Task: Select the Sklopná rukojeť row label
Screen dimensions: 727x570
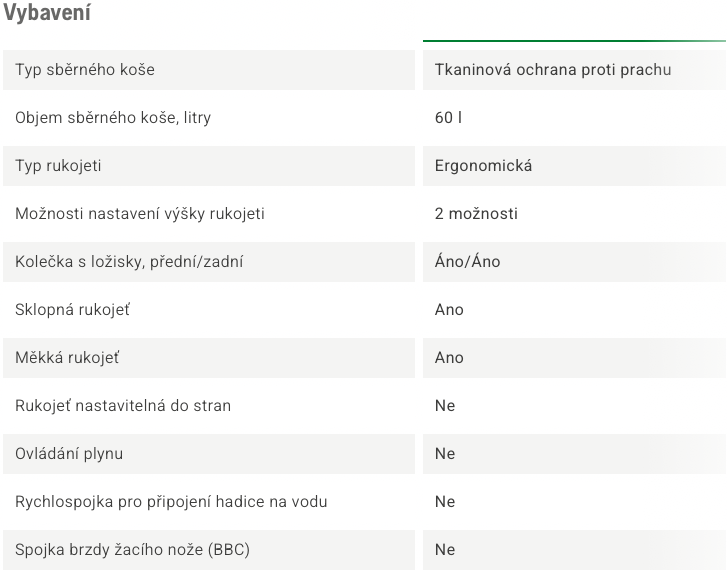Action: pyautogui.click(x=72, y=310)
